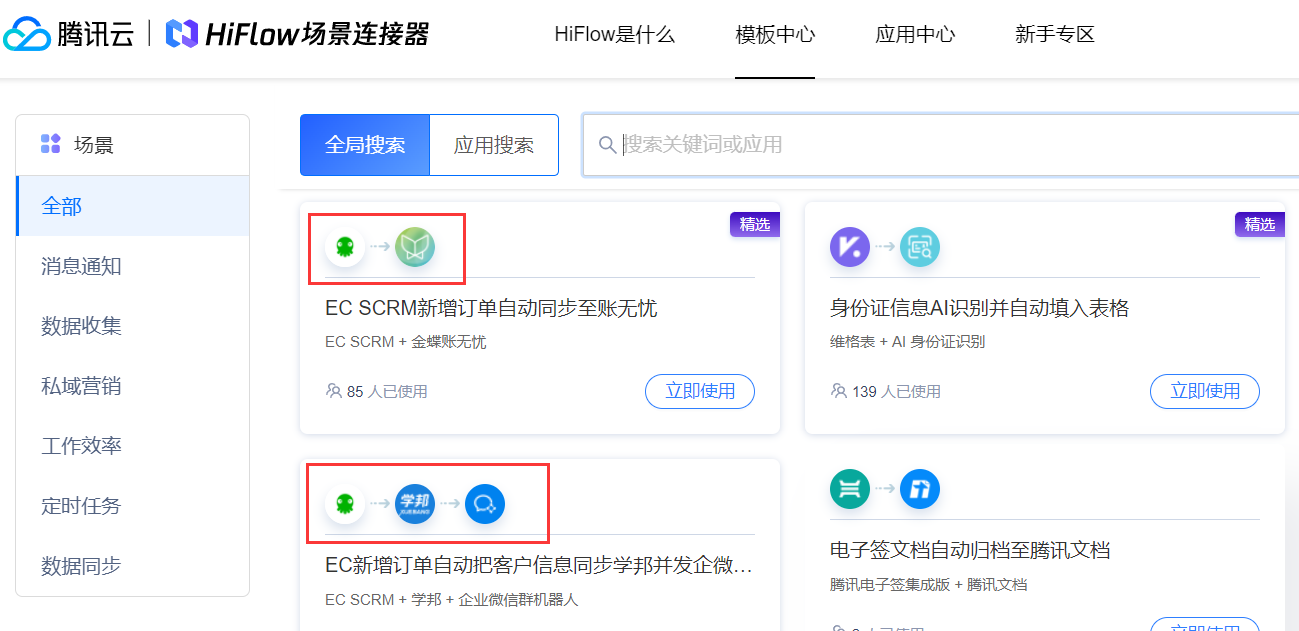Click the 金蝶账无忧 butterfly icon
The height and width of the screenshot is (631, 1299).
[x=414, y=247]
